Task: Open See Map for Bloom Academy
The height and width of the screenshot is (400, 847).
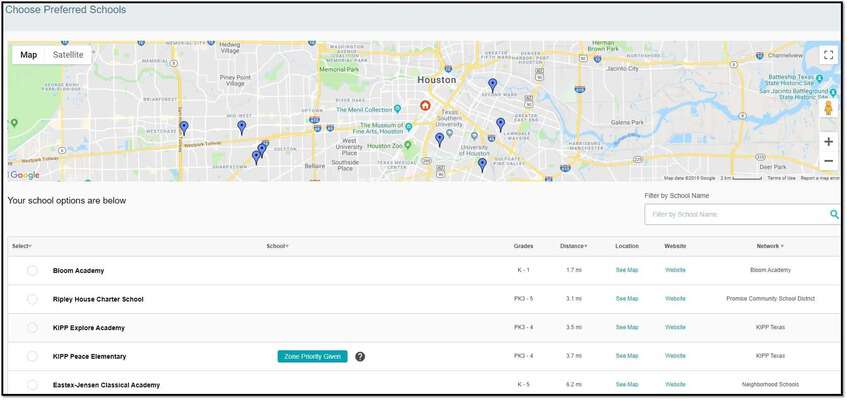Action: click(x=627, y=270)
